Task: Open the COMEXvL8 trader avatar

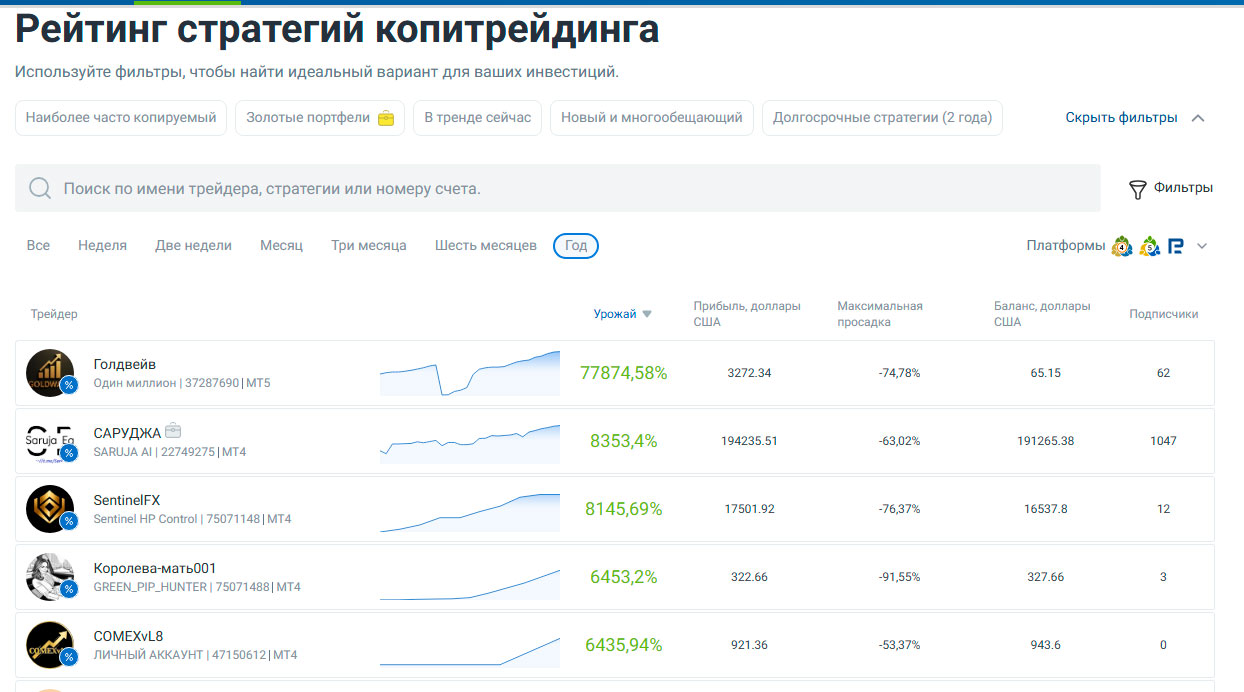Action: (50, 645)
